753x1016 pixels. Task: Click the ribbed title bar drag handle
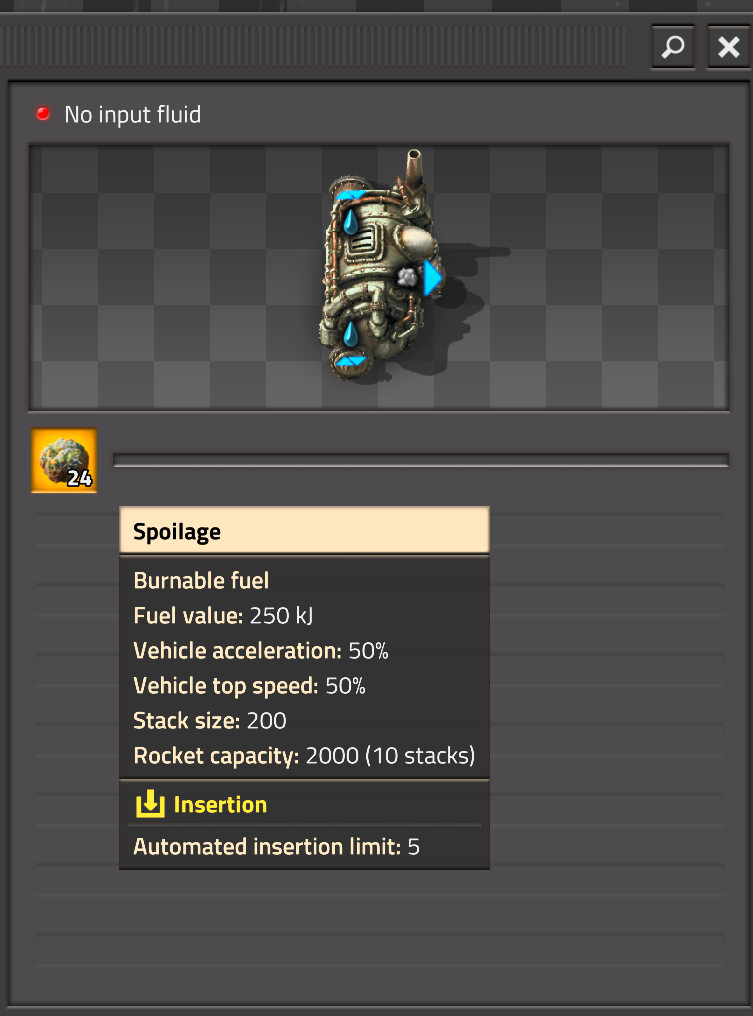(x=313, y=47)
